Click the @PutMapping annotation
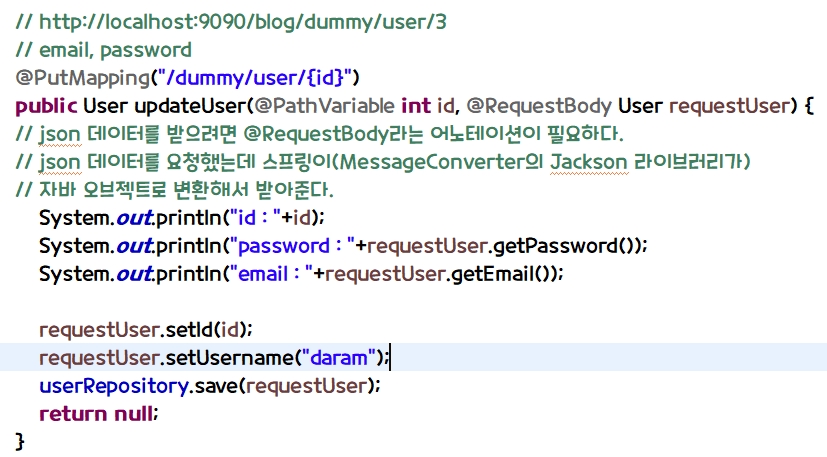827x457 pixels. click(x=83, y=78)
